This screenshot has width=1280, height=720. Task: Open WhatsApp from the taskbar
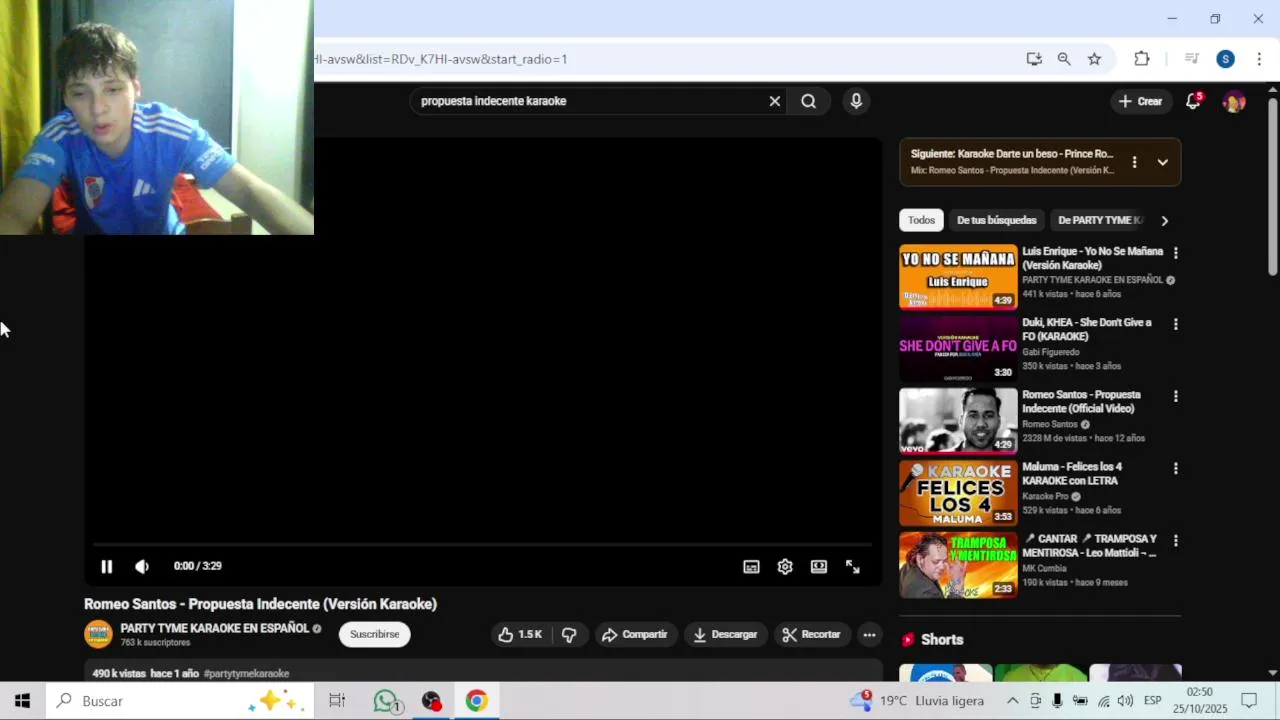coord(386,701)
